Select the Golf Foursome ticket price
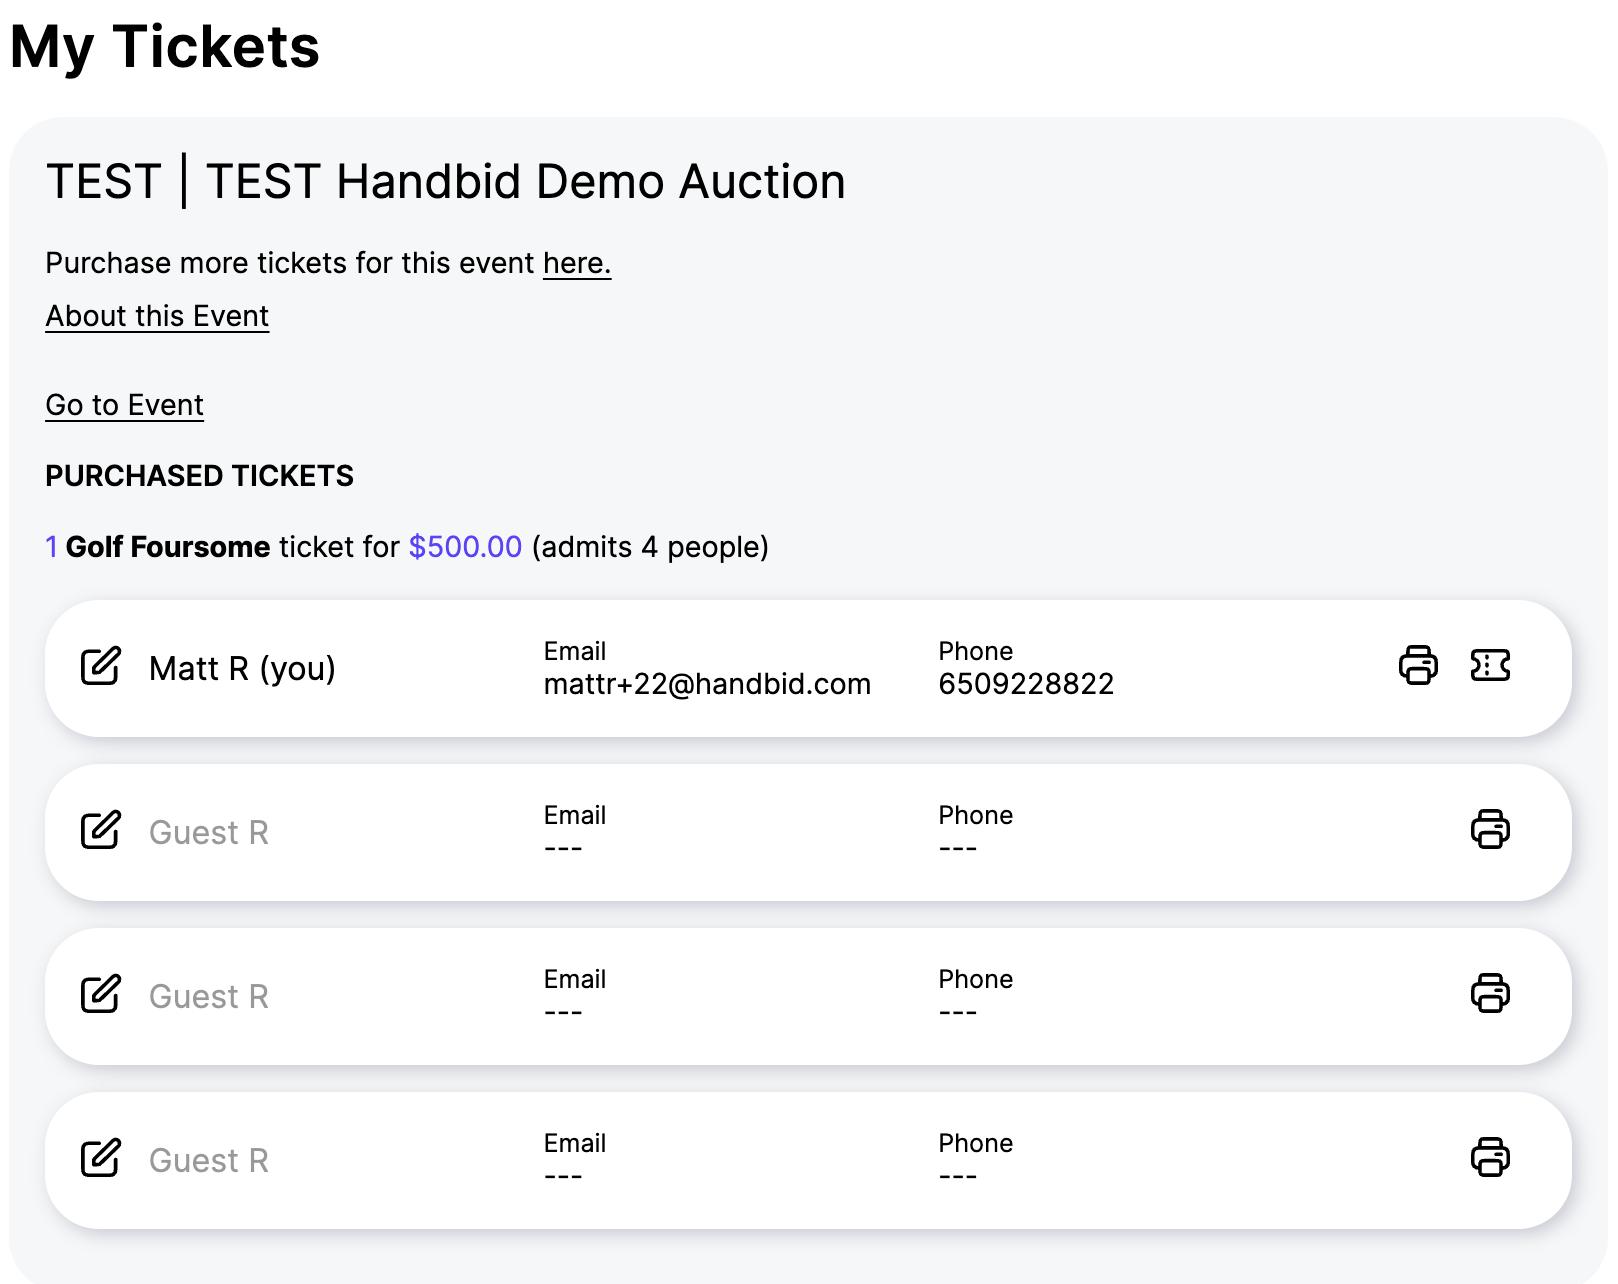1618x1284 pixels. click(462, 547)
